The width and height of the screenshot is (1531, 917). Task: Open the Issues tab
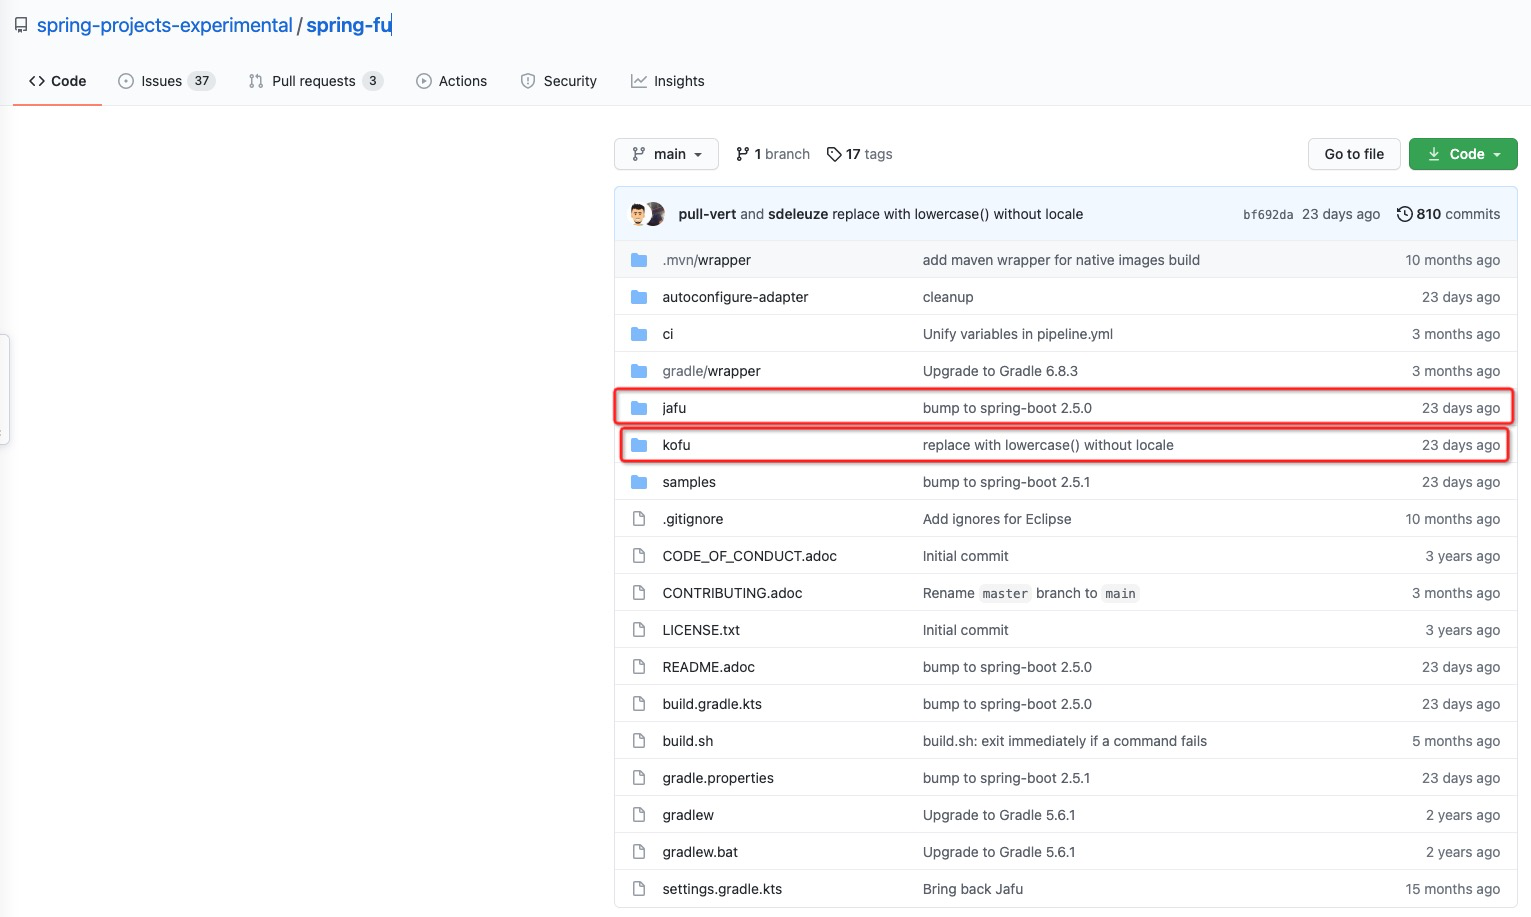pos(166,81)
